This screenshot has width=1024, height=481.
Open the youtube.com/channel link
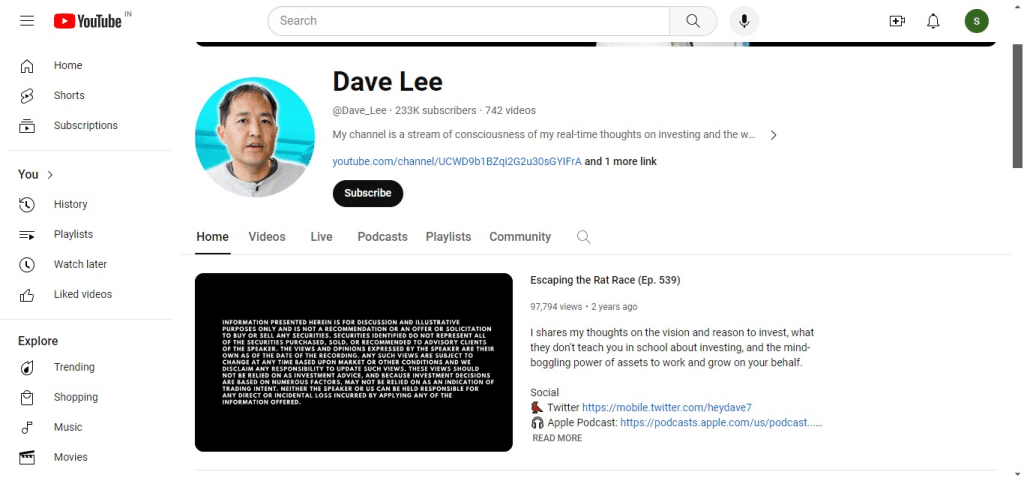click(456, 161)
